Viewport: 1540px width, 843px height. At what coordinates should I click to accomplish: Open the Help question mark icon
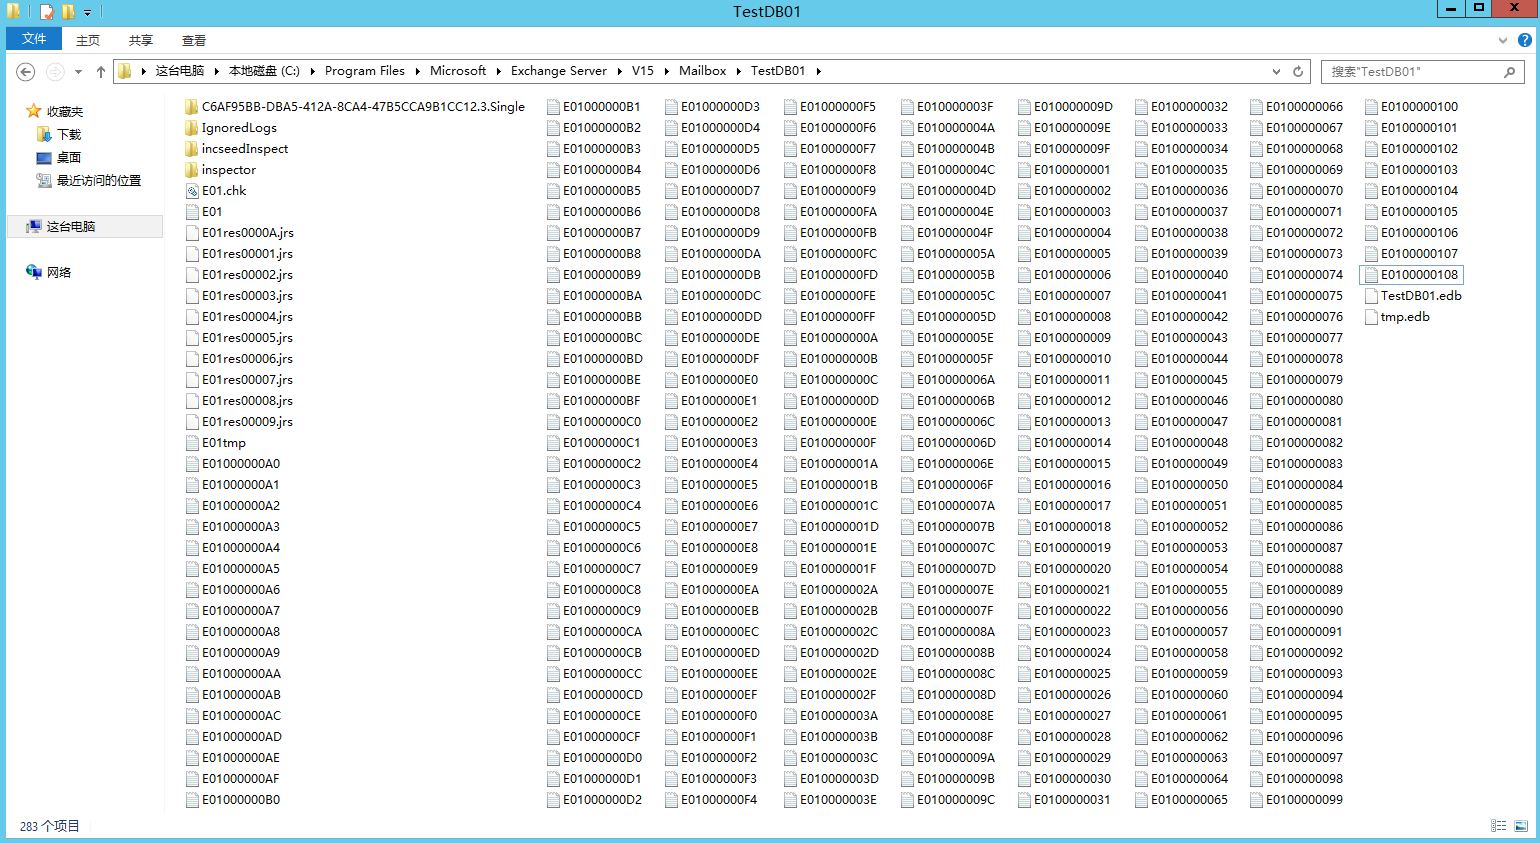click(x=1525, y=40)
